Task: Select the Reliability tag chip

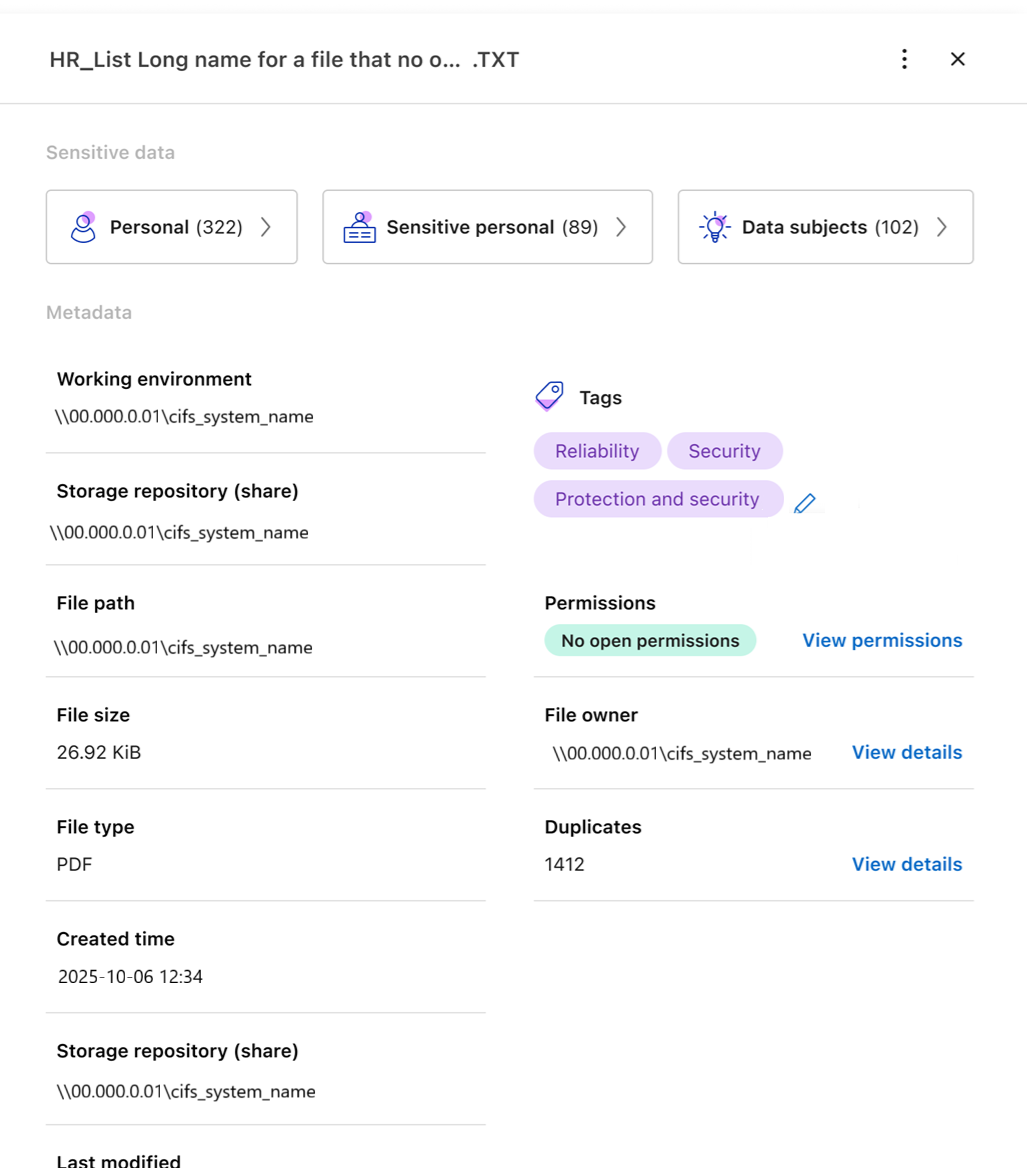Action: (597, 451)
